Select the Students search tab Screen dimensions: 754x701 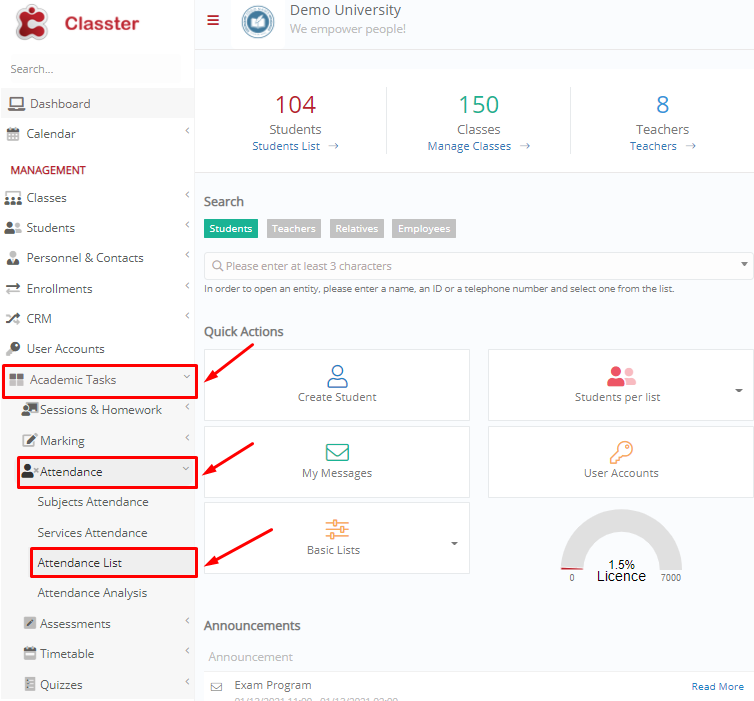[231, 228]
